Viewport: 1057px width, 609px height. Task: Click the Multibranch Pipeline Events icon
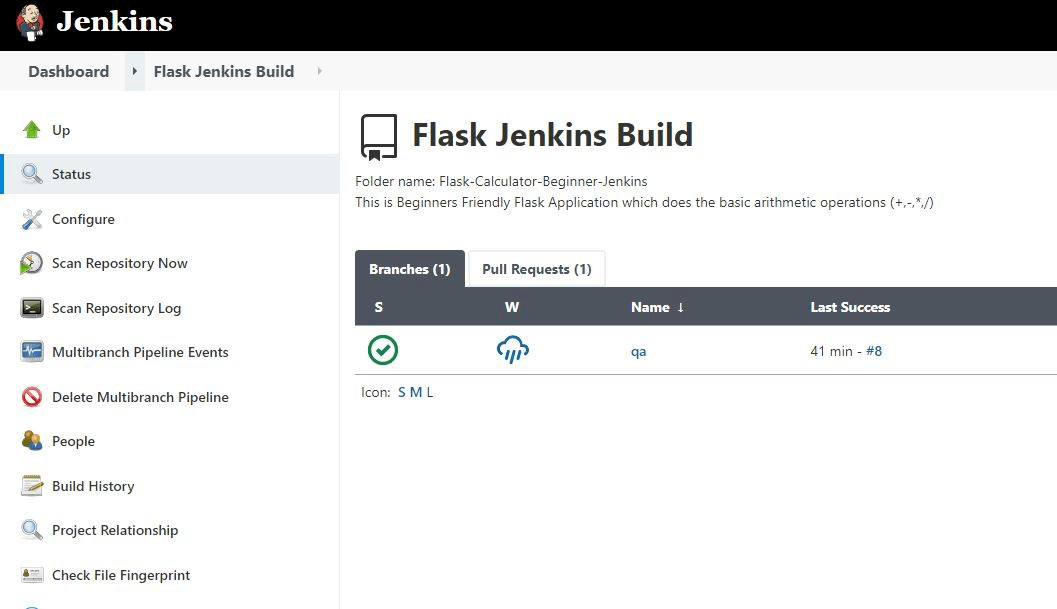coord(30,352)
